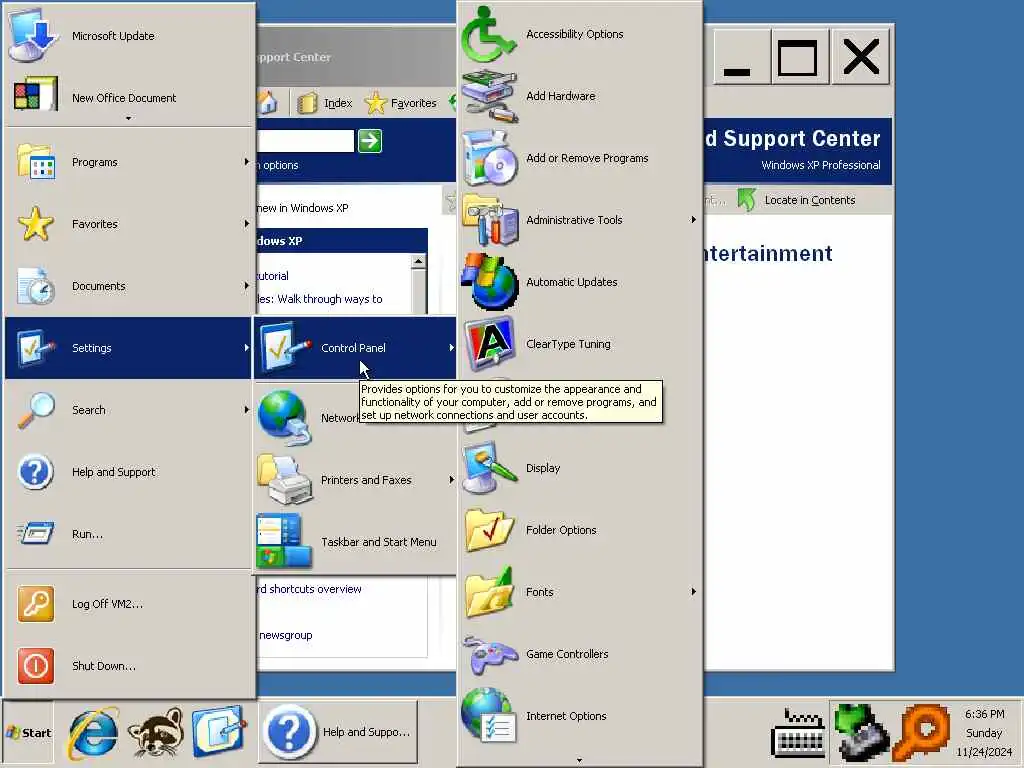This screenshot has height=768, width=1024.
Task: Click the Log Off key icon
Action: (x=36, y=603)
